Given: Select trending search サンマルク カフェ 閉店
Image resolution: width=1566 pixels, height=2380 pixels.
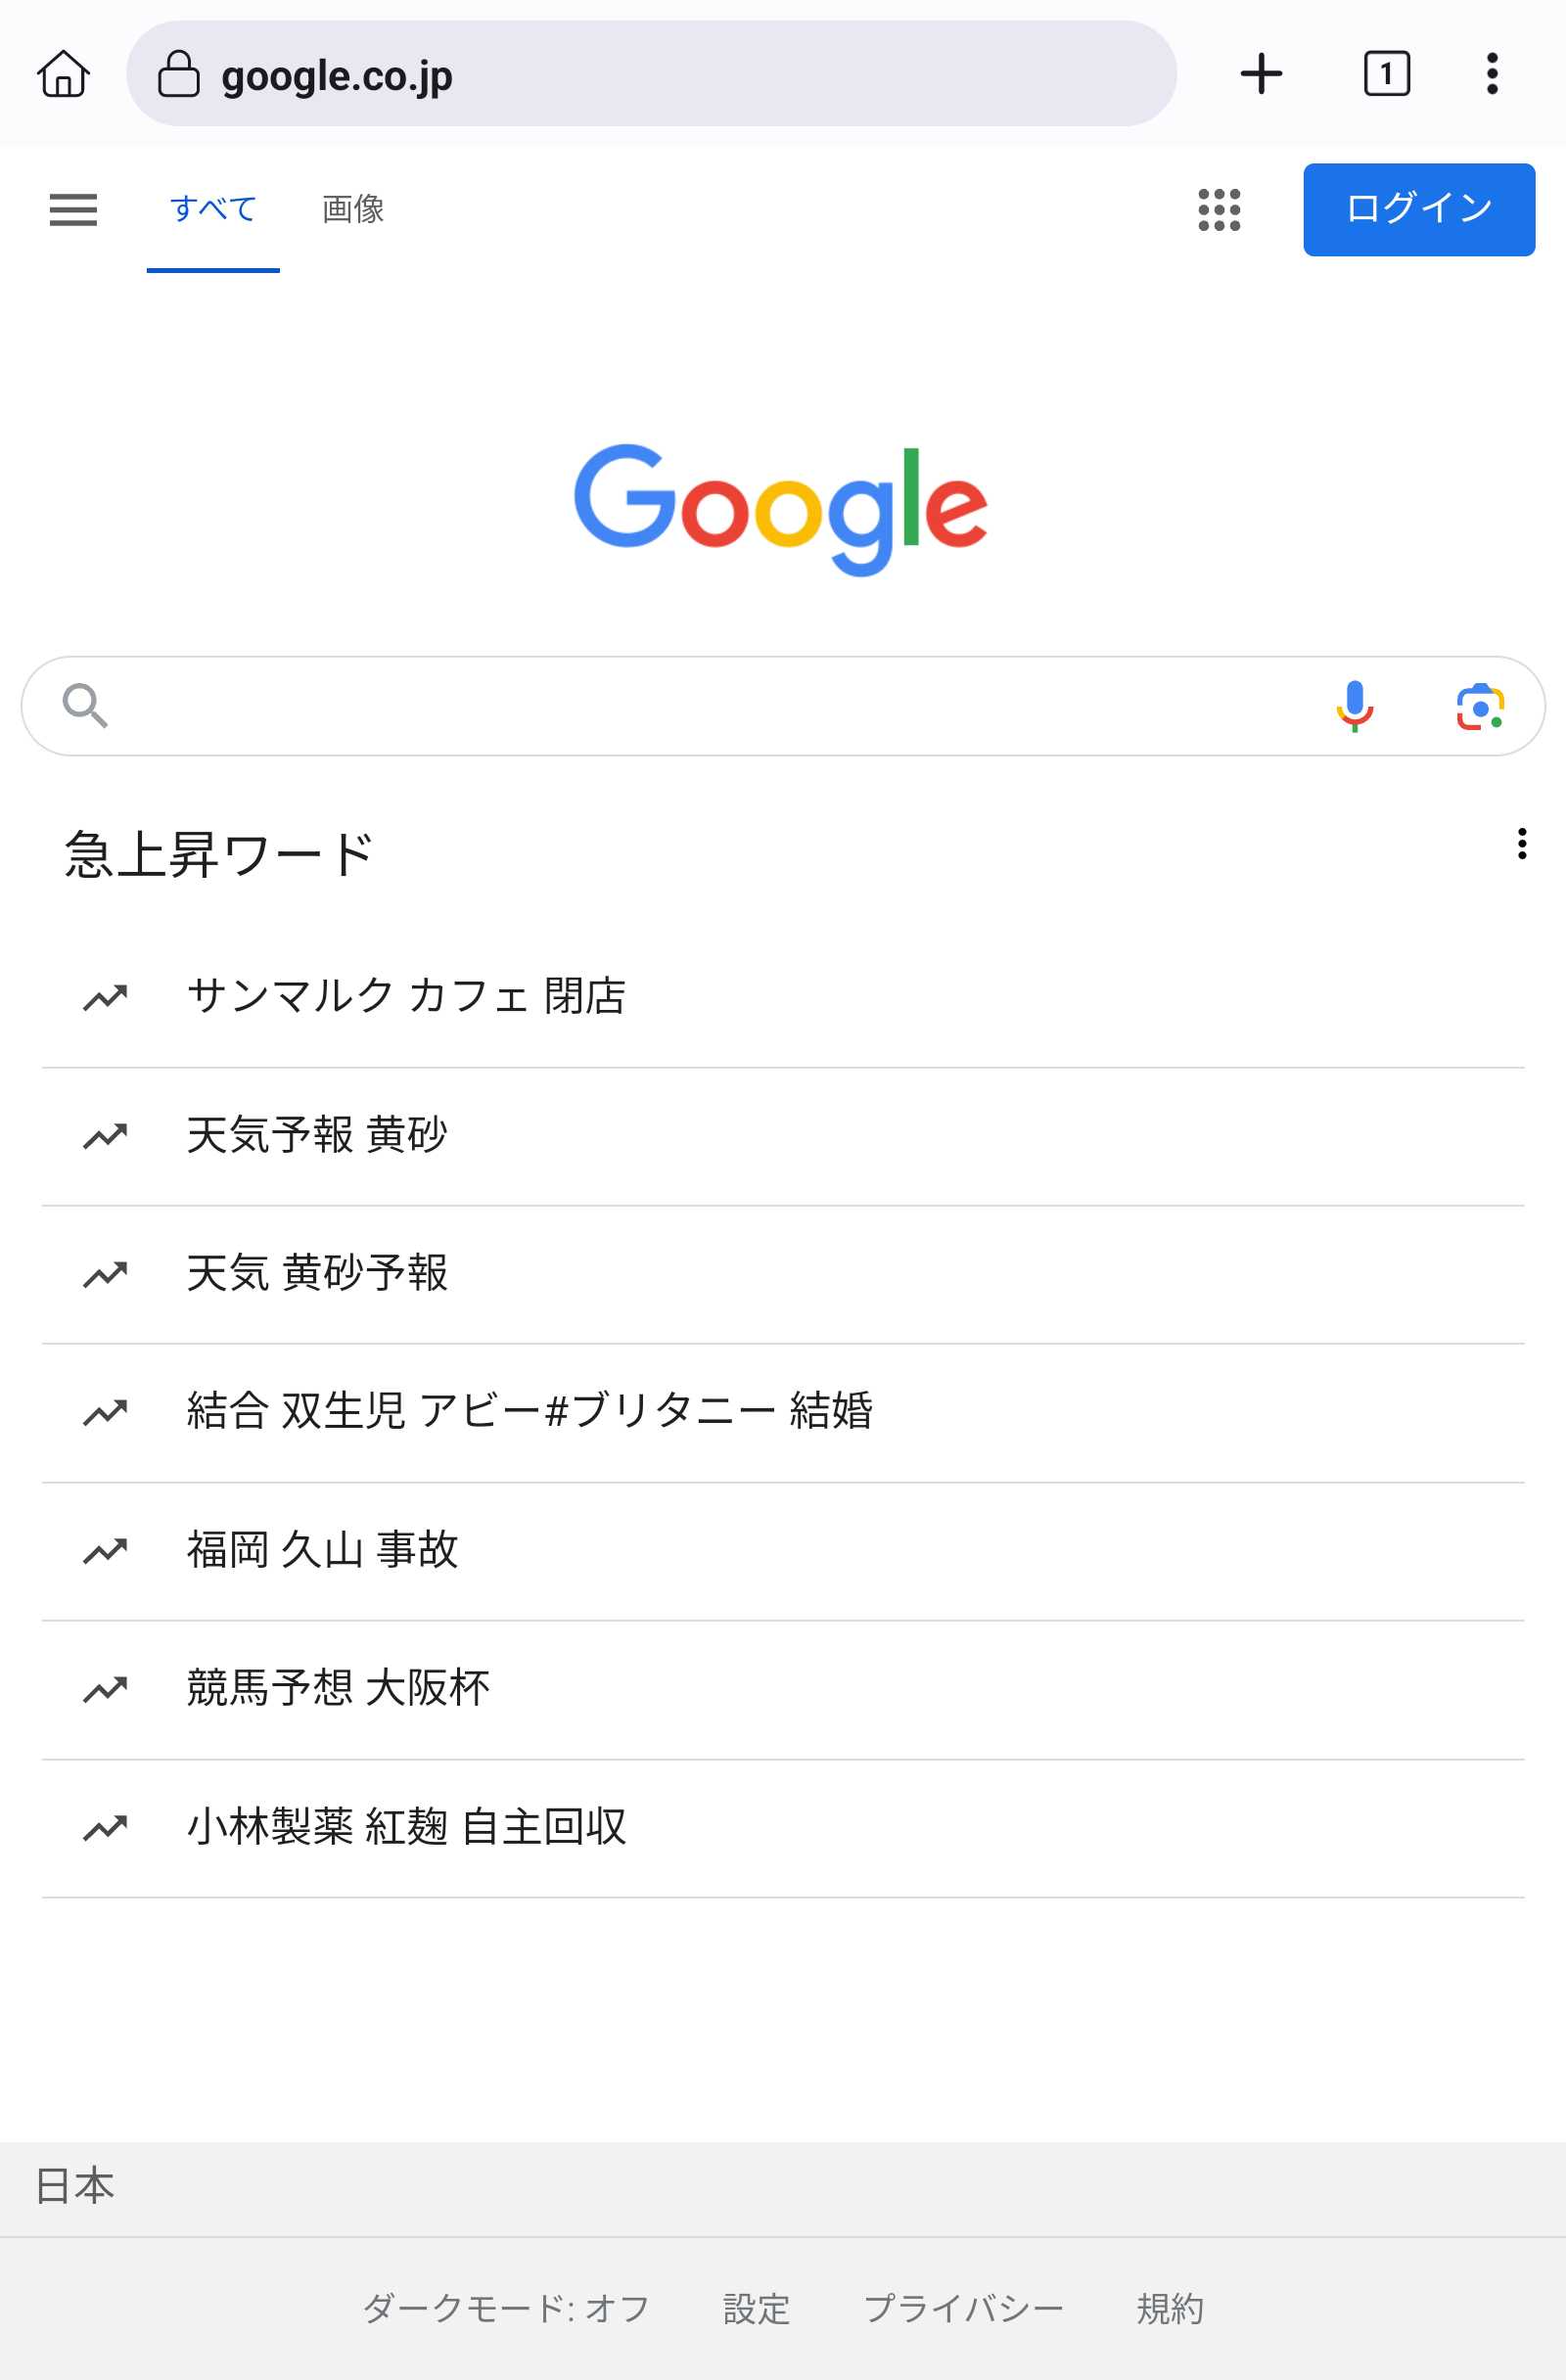Looking at the screenshot, I should pyautogui.click(x=406, y=996).
